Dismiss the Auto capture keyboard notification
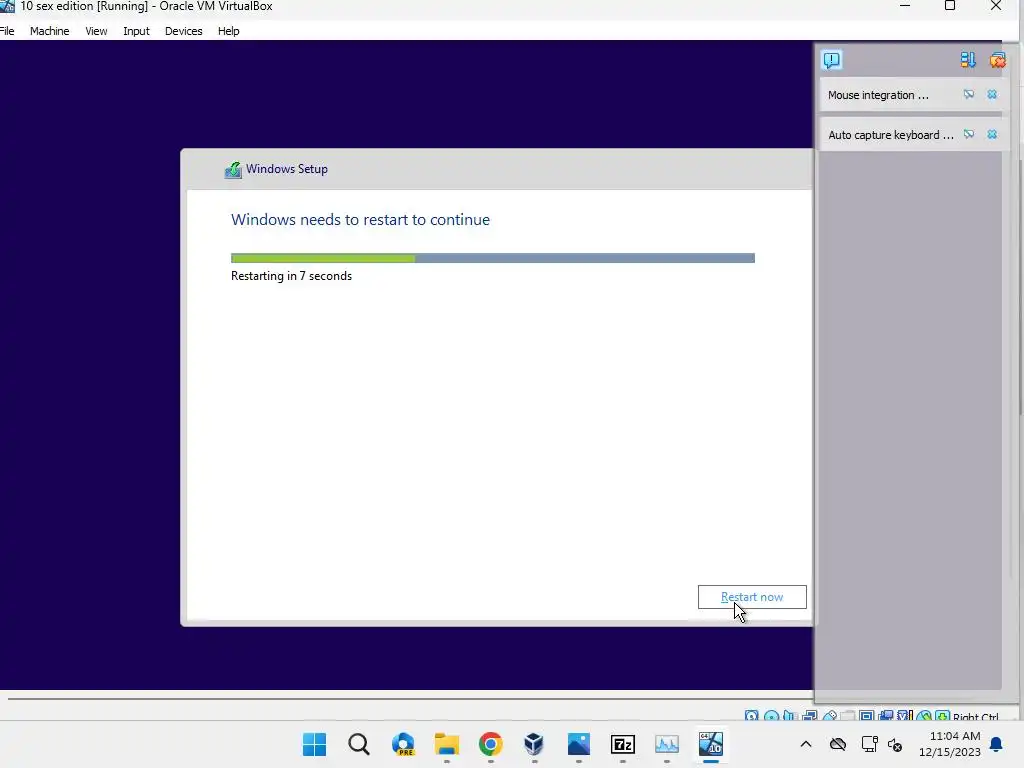Viewport: 1024px width, 768px height. tap(992, 135)
